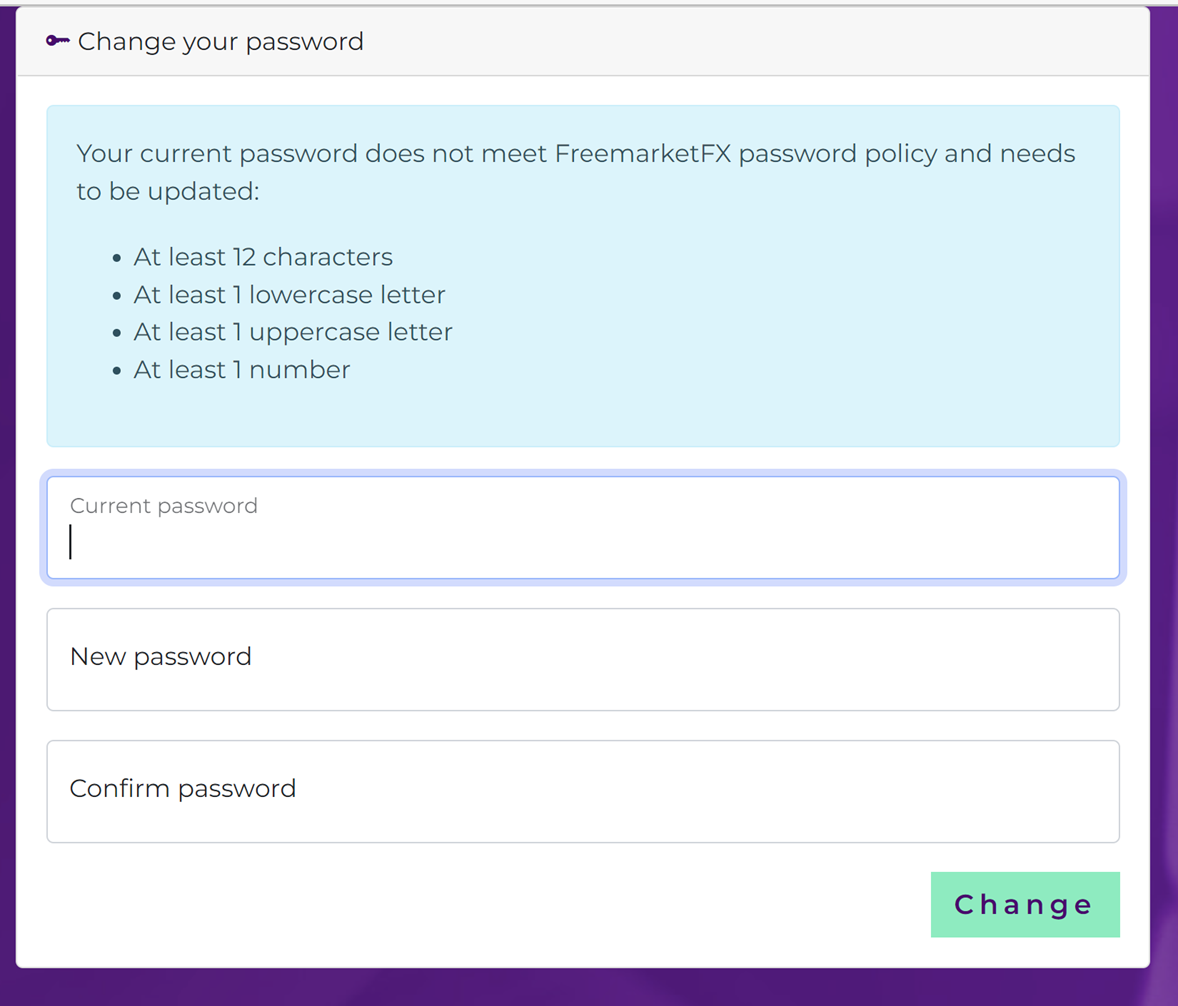Click the 'At least 1 lowercase letter' rule

pyautogui.click(x=289, y=295)
